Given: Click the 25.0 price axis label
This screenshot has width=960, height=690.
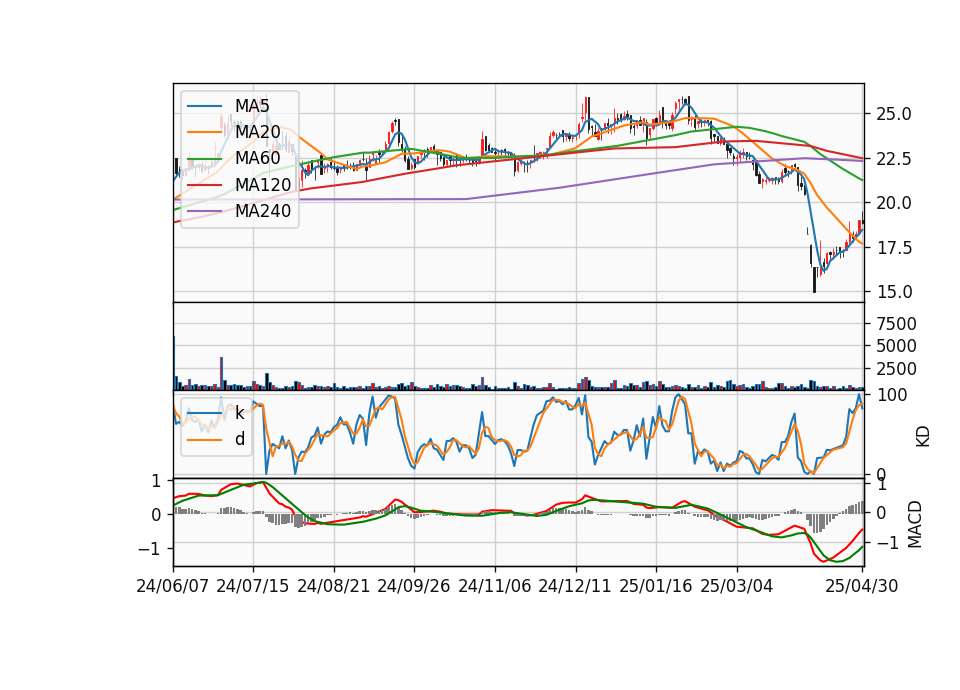Looking at the screenshot, I should coord(894,114).
